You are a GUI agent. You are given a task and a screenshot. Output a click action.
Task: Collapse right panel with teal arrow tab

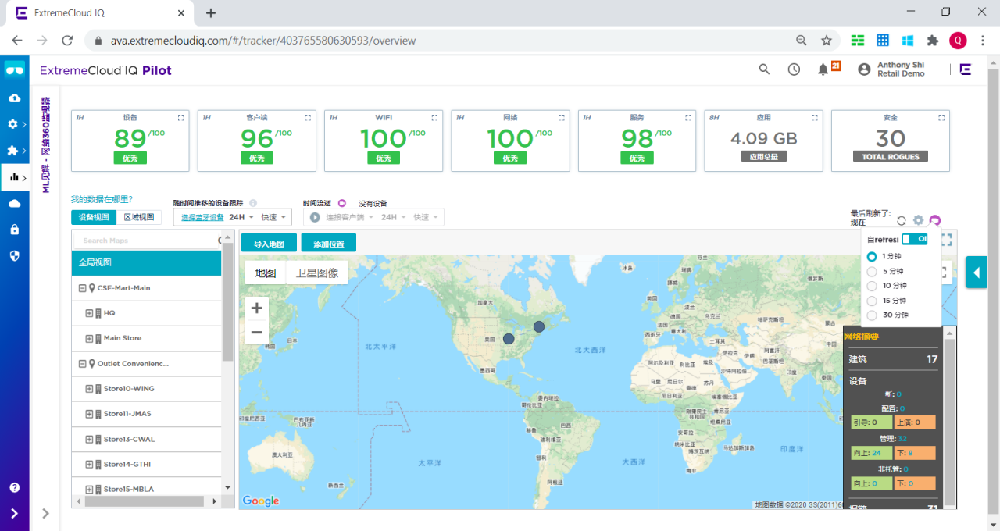[976, 273]
